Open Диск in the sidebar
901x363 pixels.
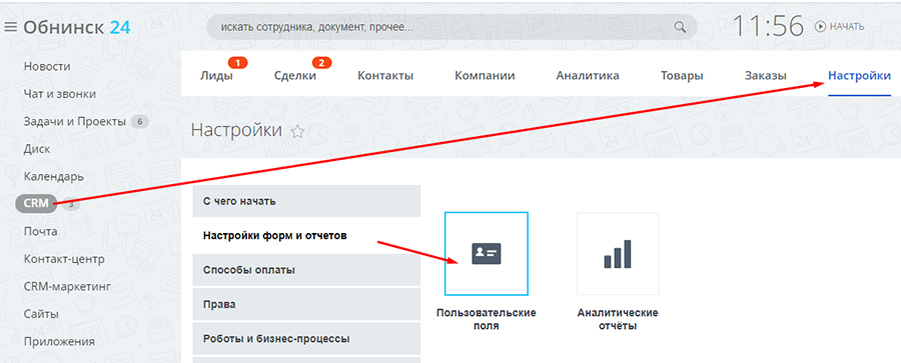pyautogui.click(x=37, y=149)
